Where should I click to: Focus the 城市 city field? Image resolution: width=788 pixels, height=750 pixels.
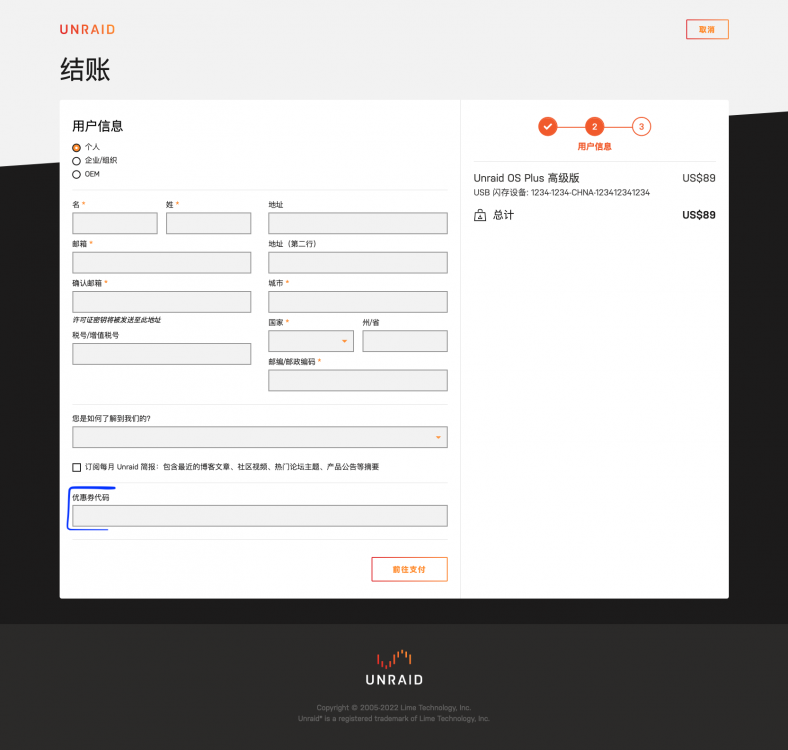(357, 302)
